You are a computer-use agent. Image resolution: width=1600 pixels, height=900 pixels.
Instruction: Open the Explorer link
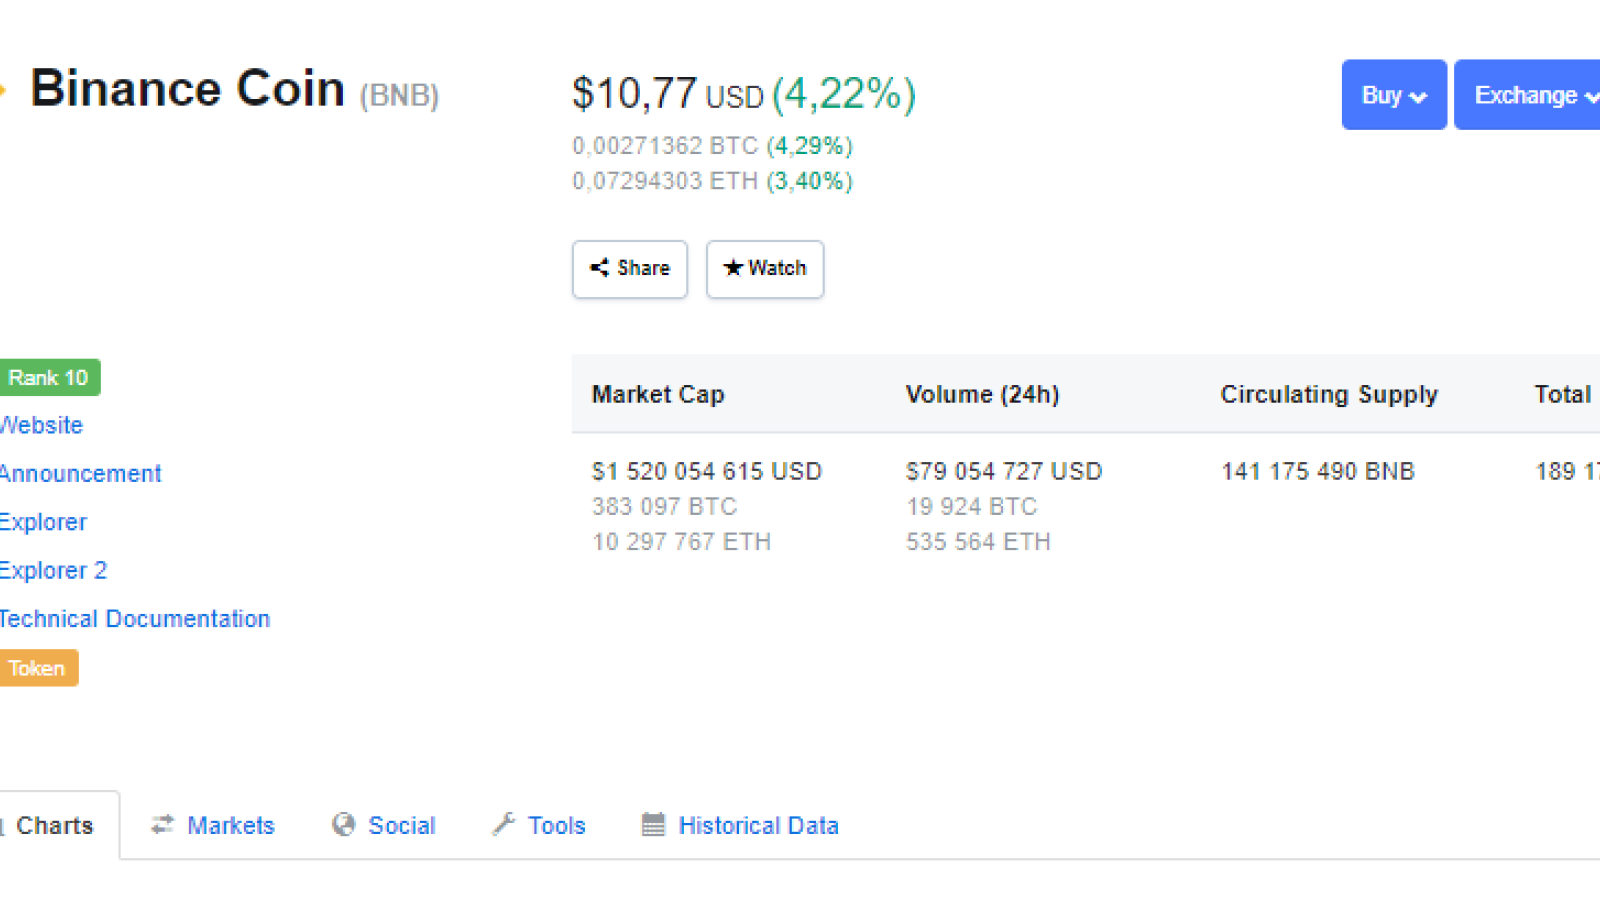point(43,522)
